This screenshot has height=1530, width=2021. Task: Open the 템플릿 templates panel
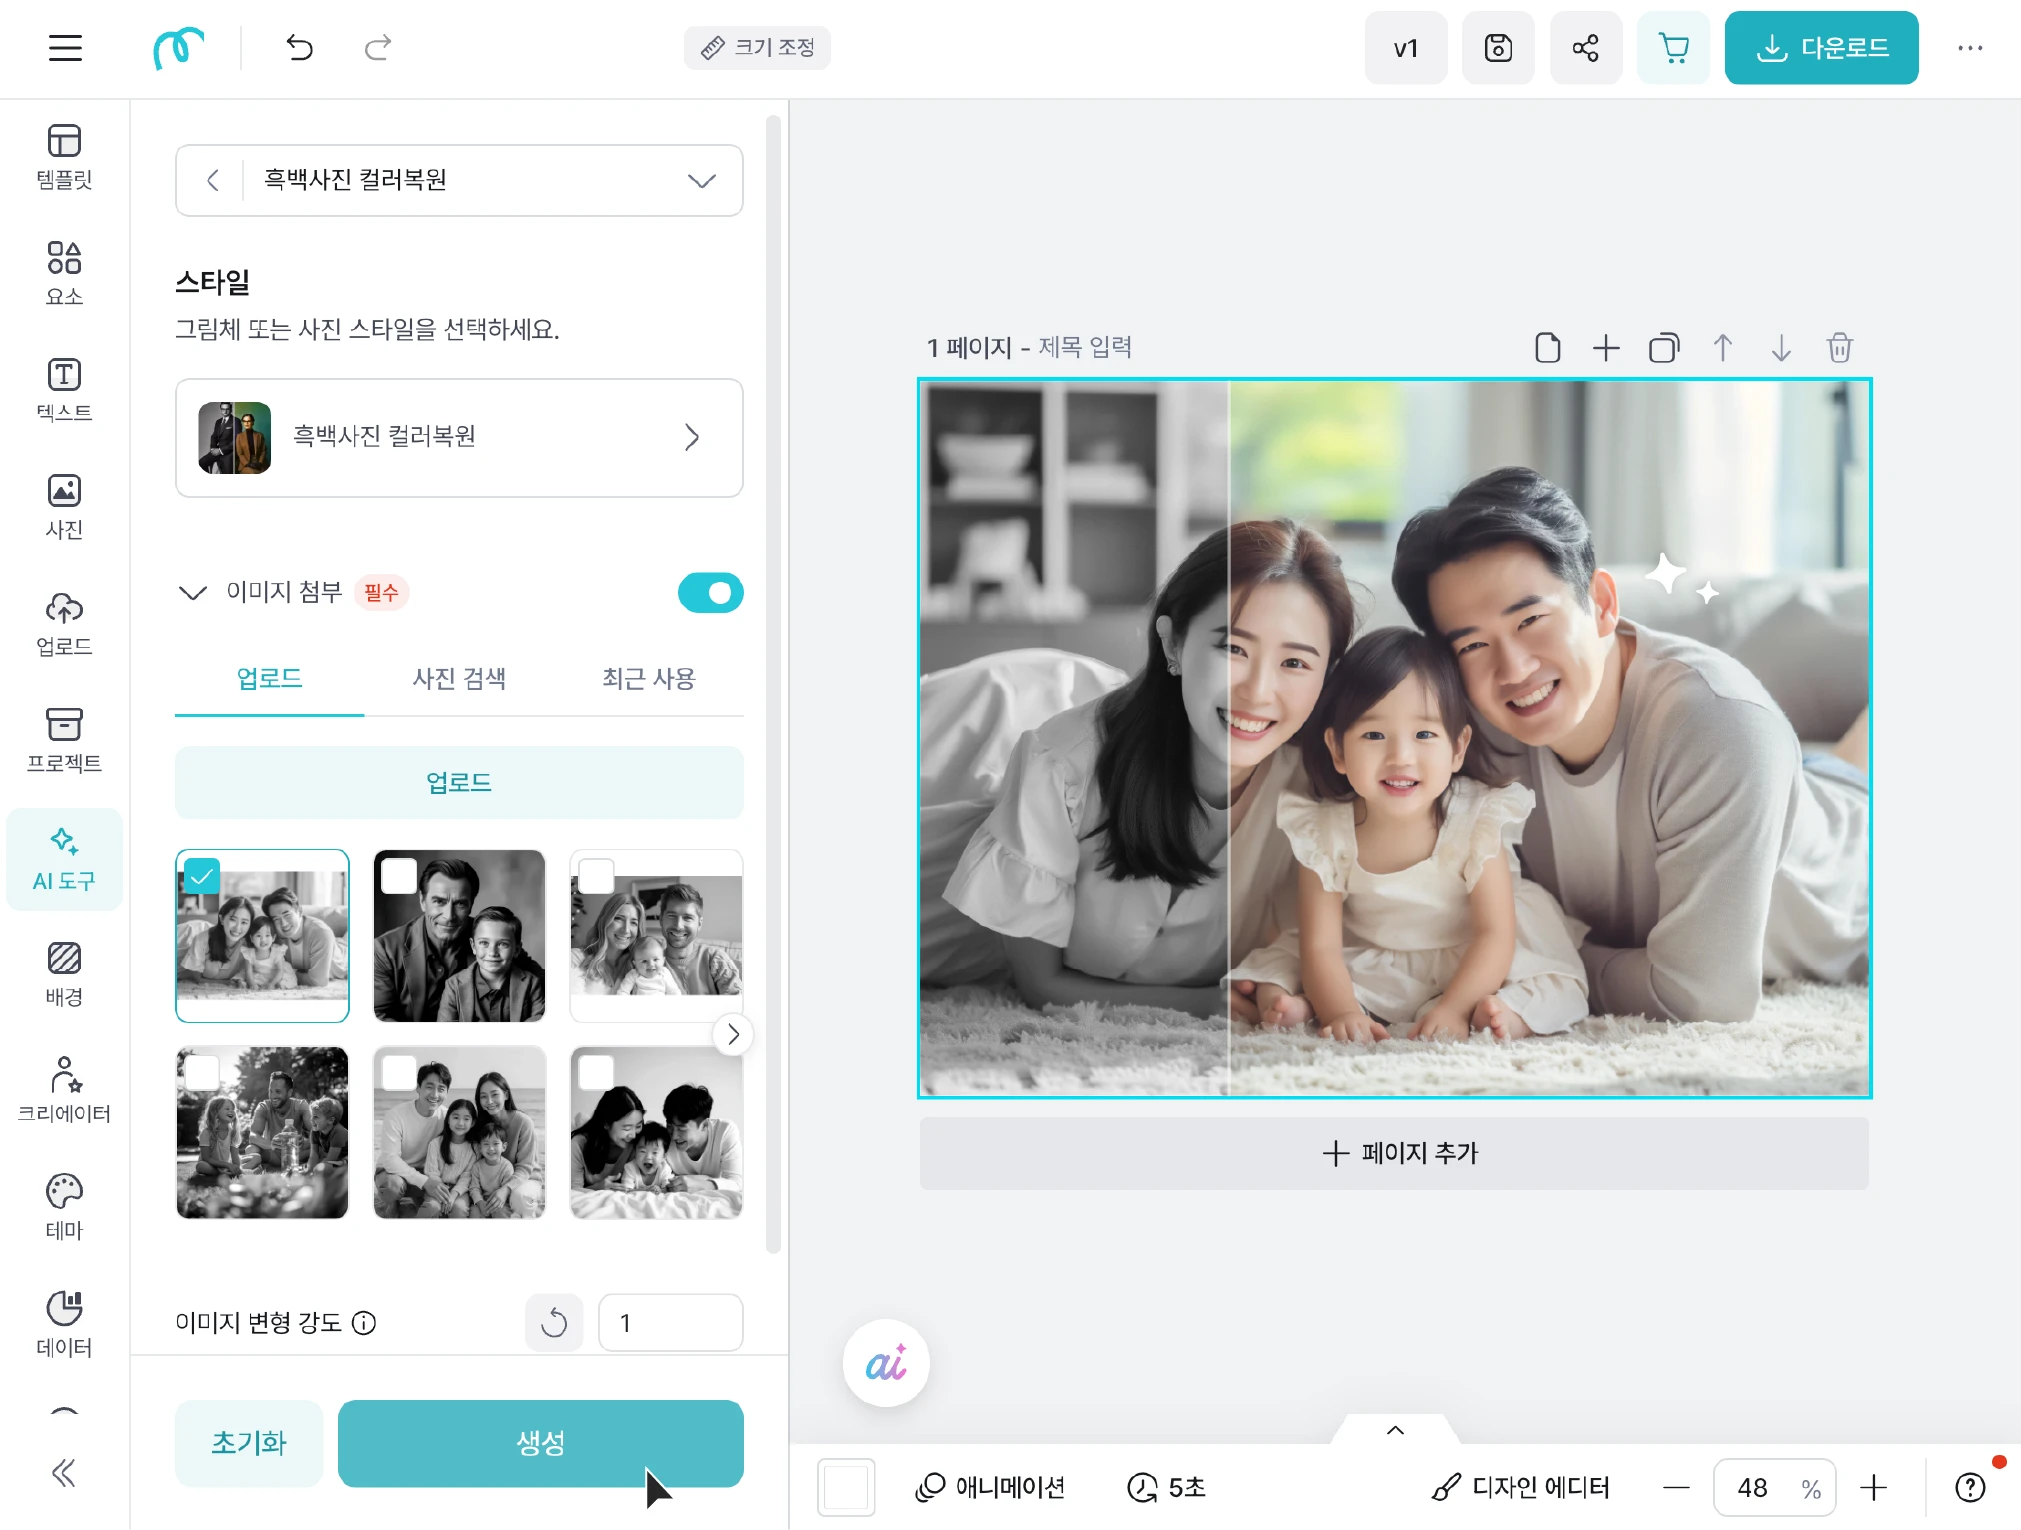[x=64, y=157]
